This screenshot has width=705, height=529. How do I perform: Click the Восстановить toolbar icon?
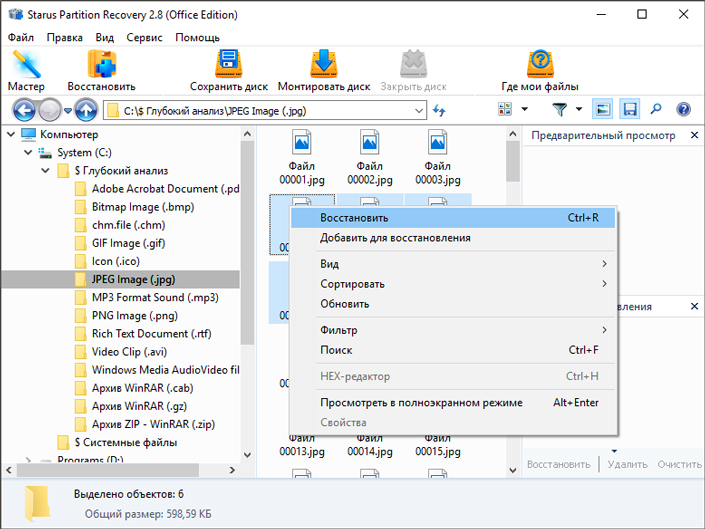pos(101,71)
